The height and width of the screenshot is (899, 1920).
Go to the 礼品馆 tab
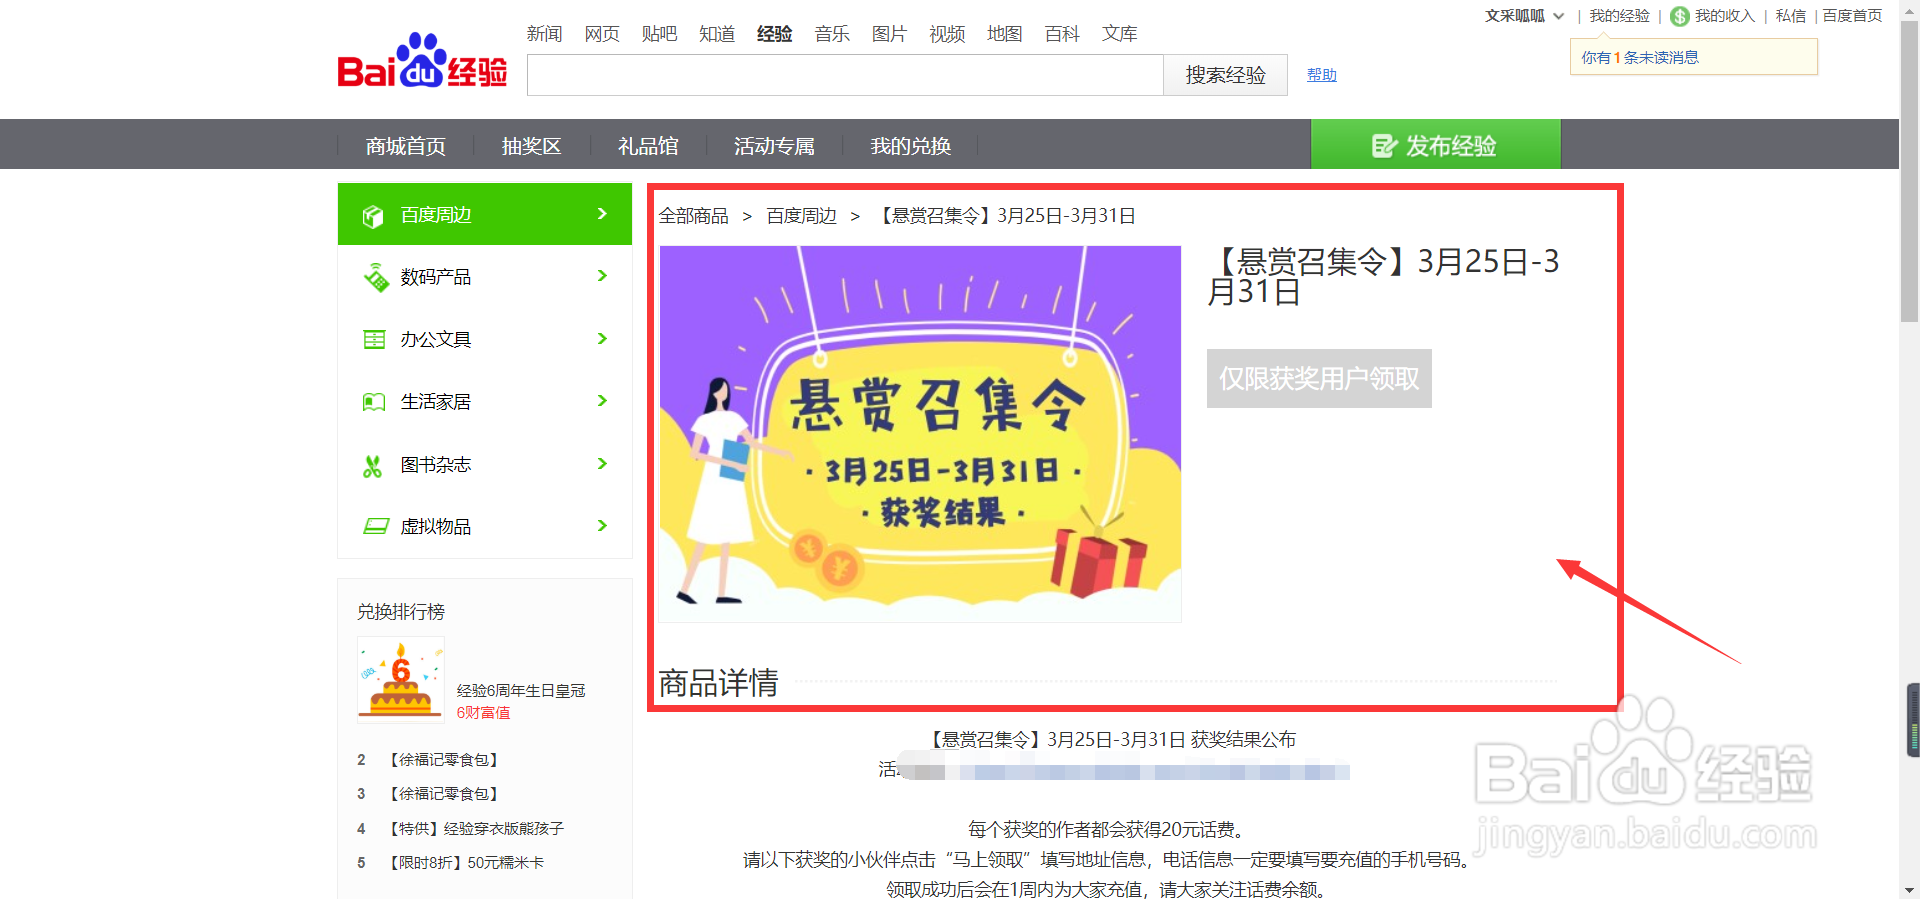649,147
